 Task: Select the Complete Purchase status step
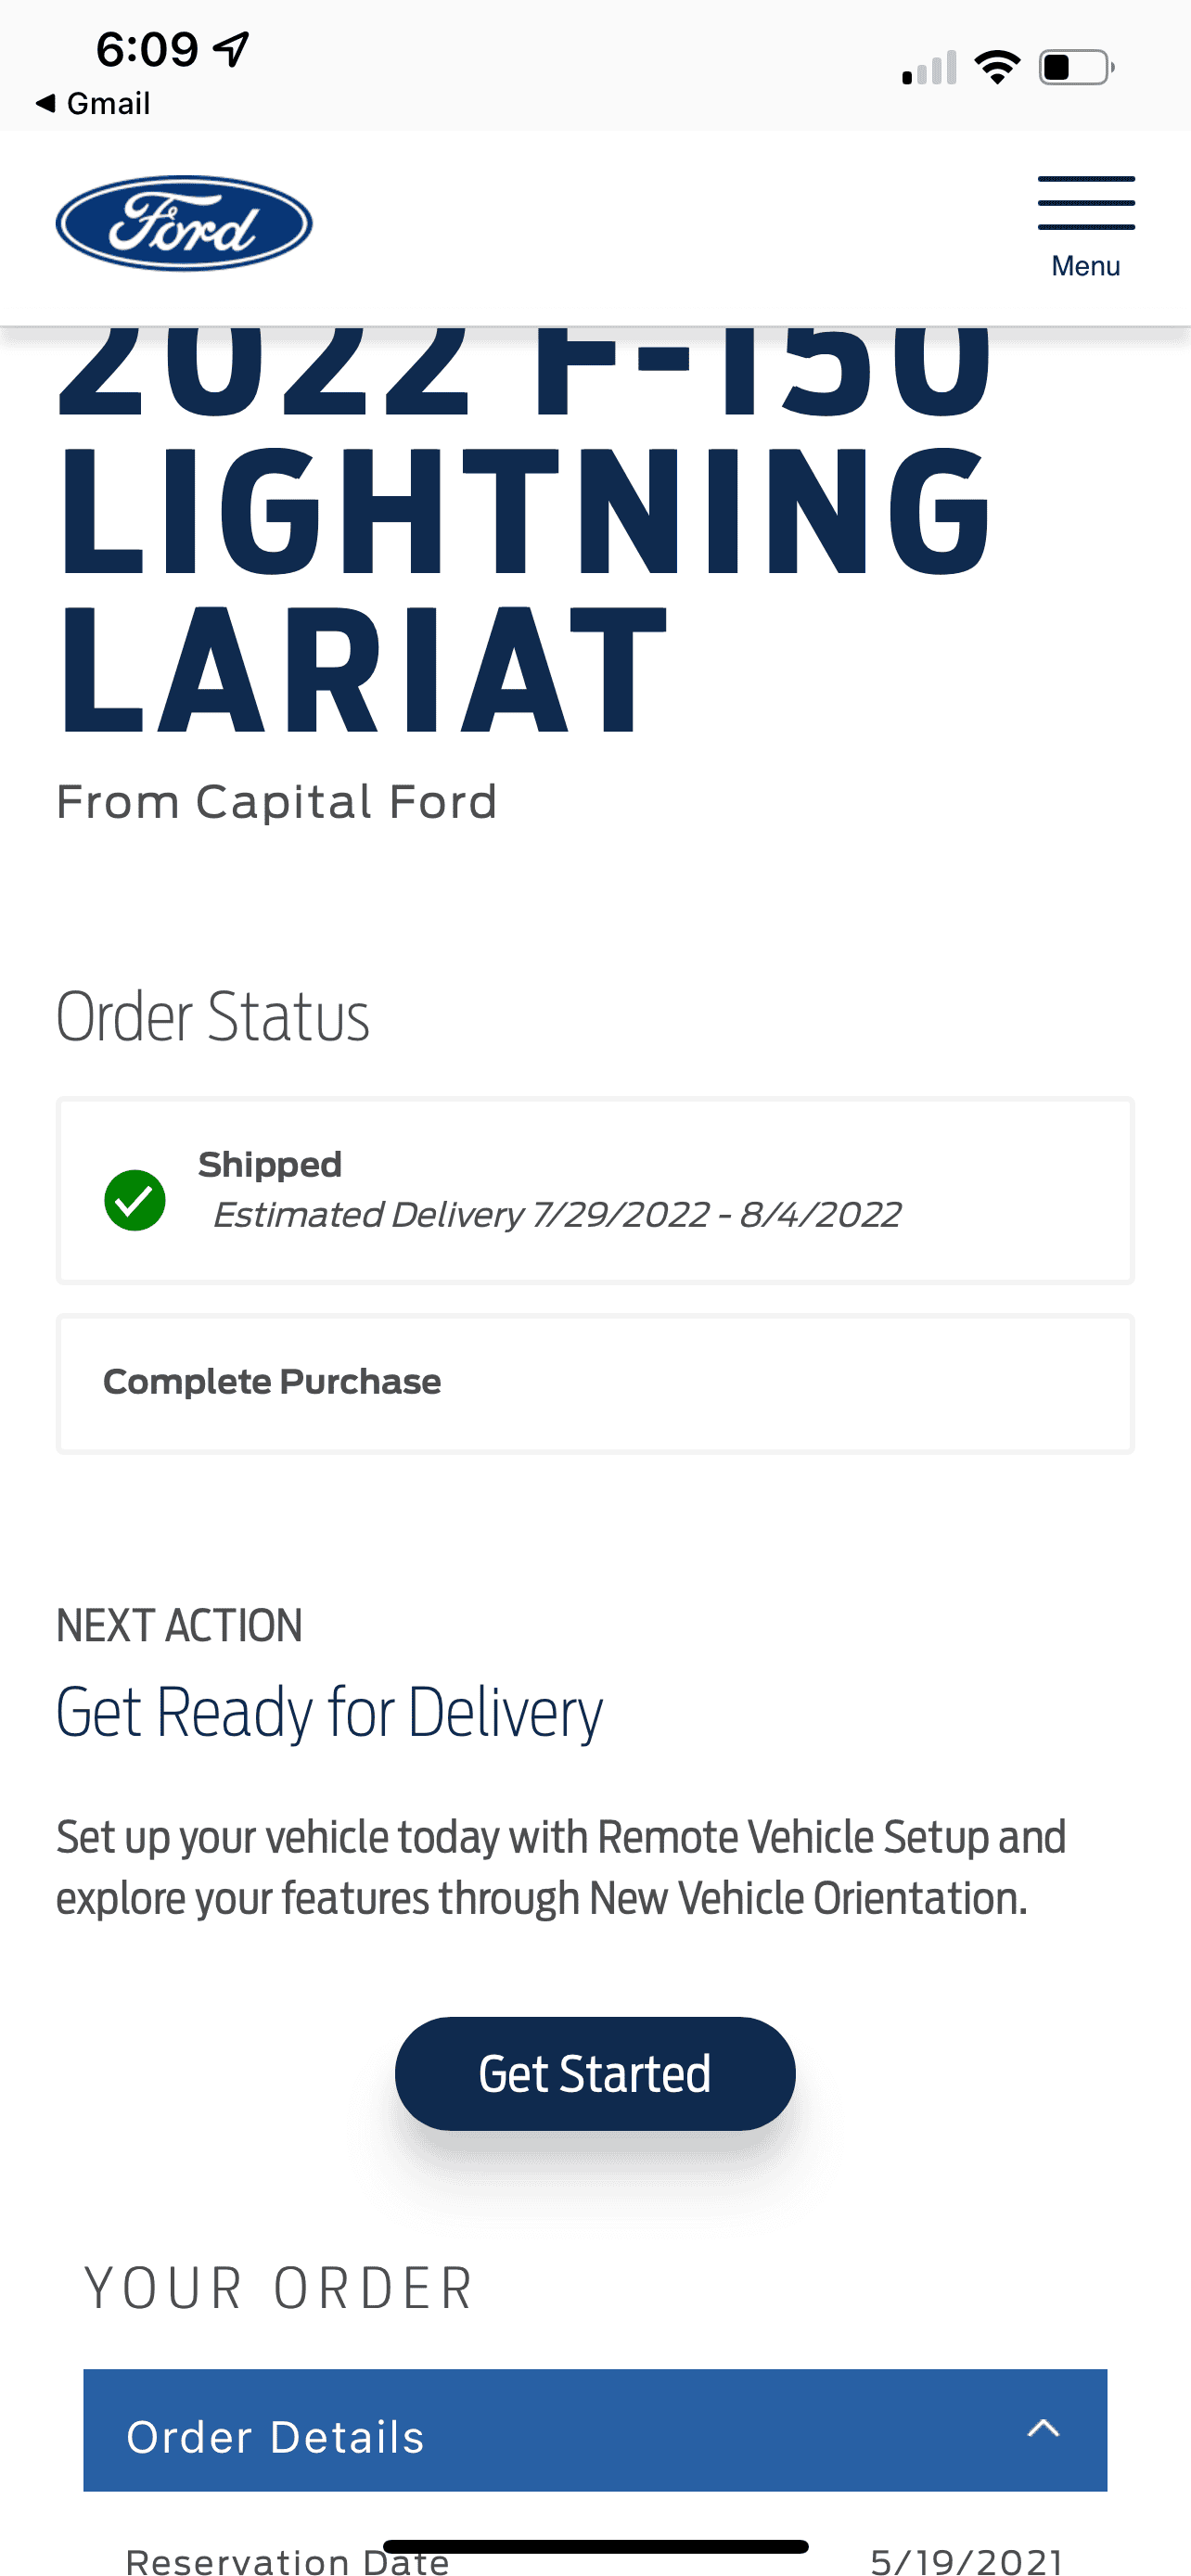272,1382
